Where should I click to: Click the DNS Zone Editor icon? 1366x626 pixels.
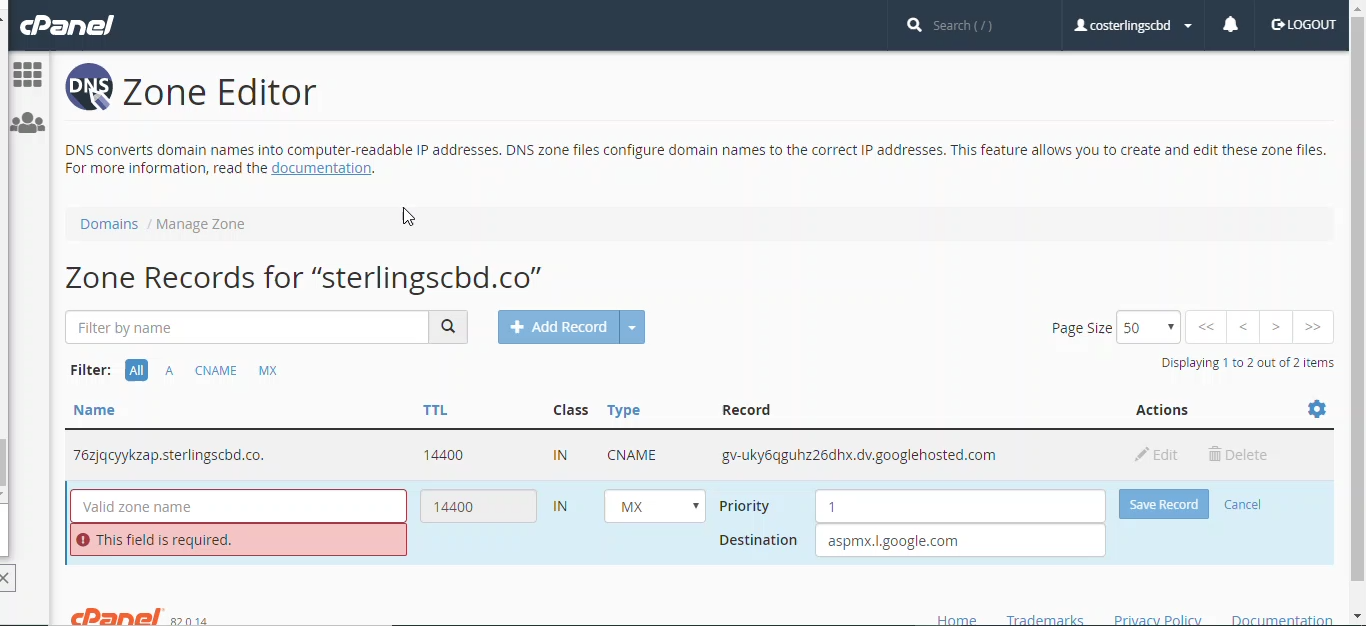(89, 87)
